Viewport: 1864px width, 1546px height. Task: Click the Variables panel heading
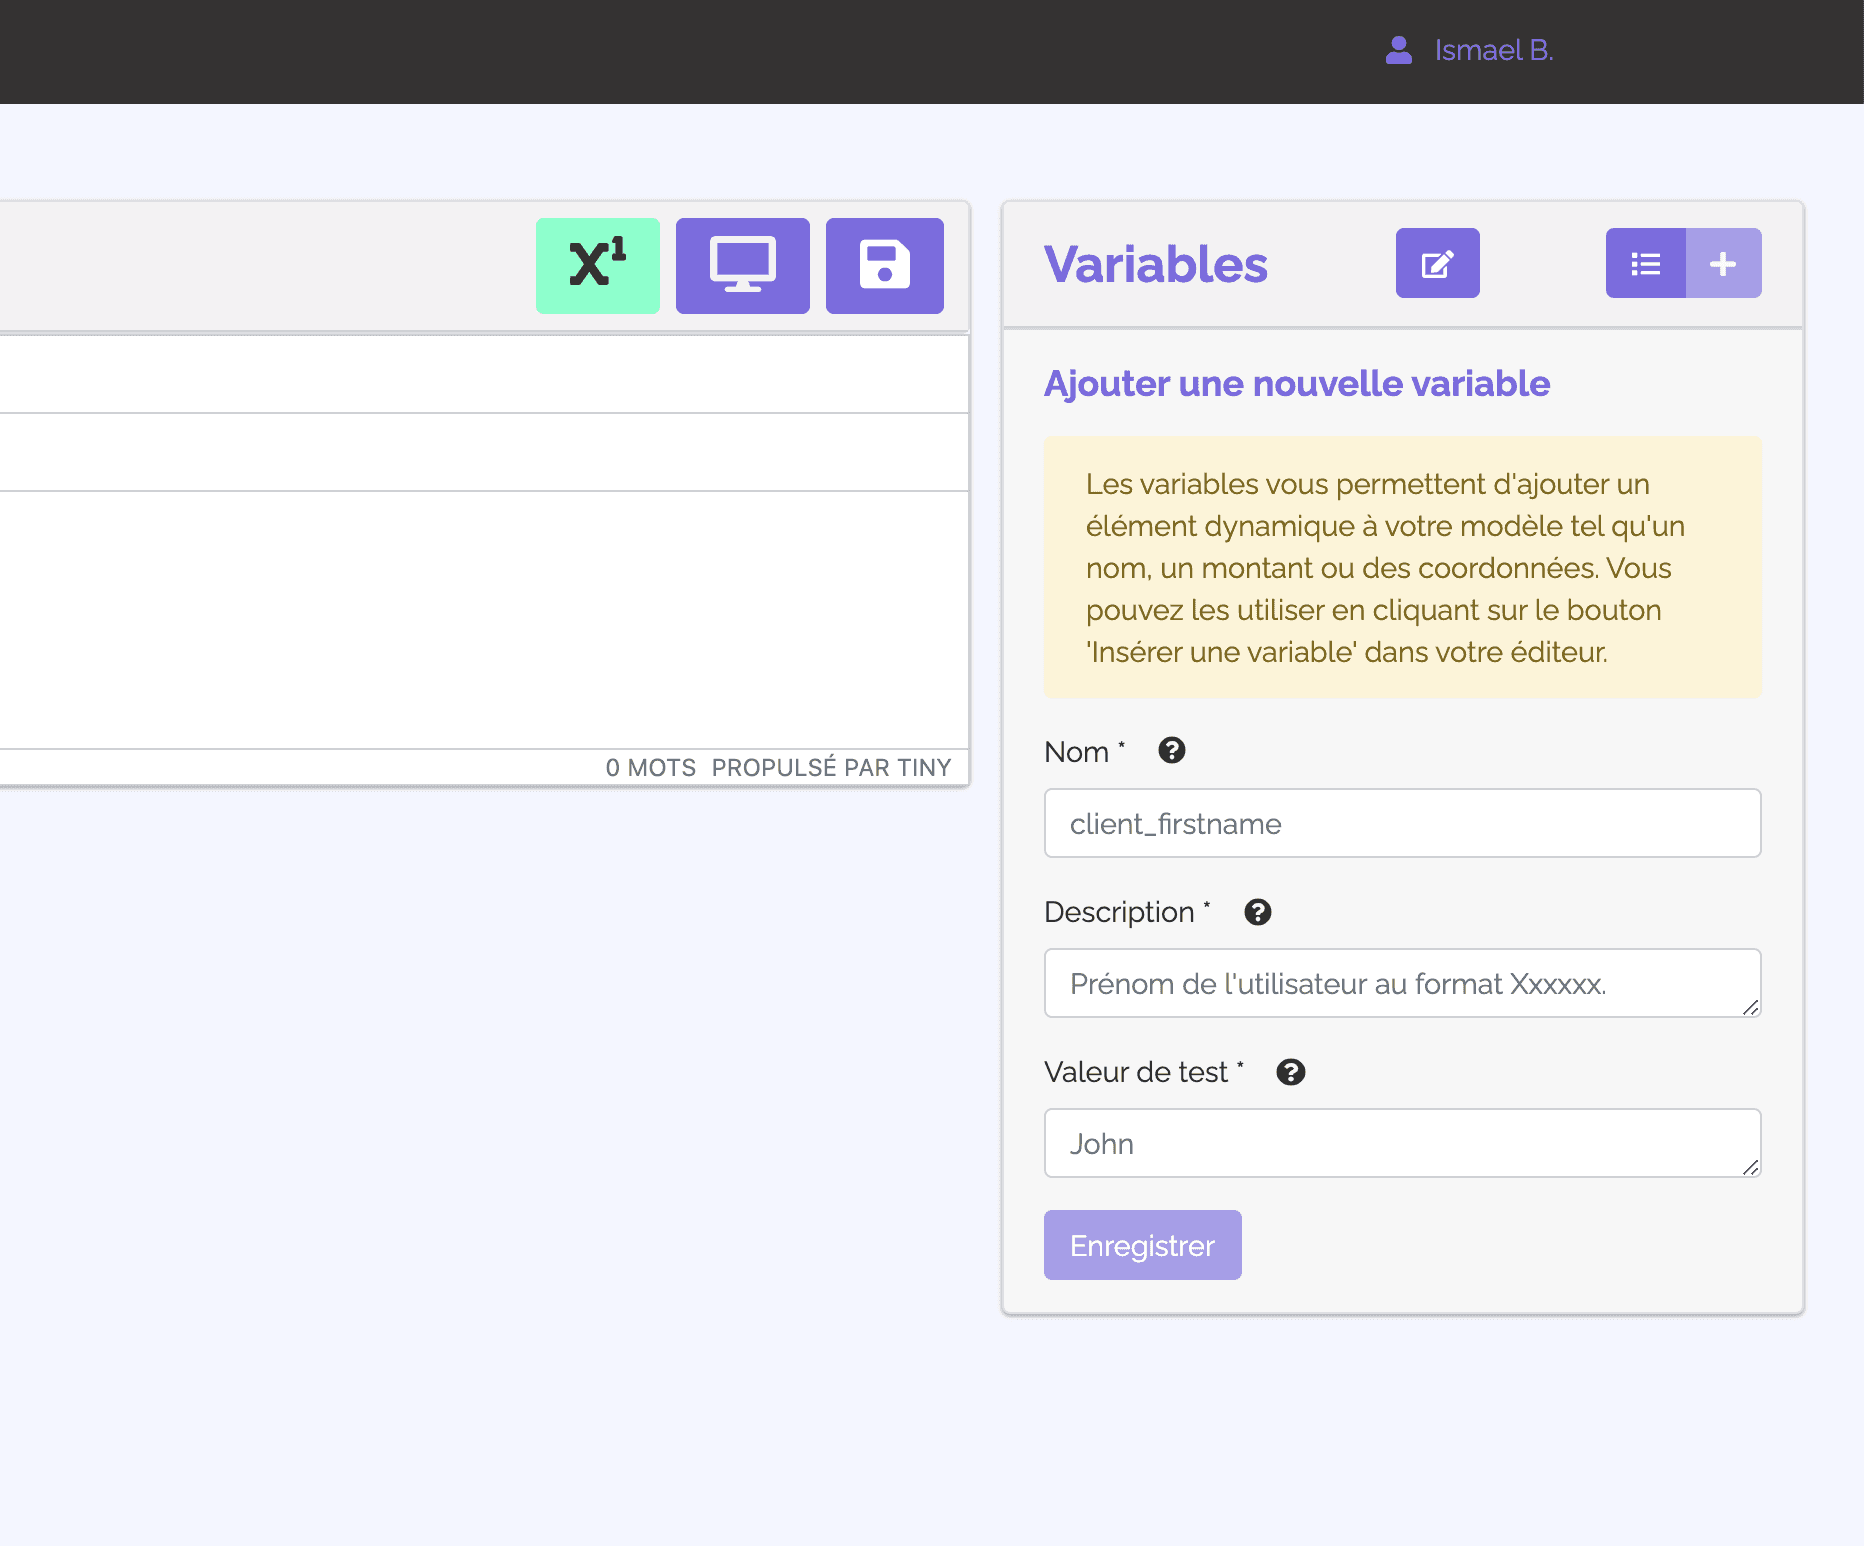[x=1156, y=264]
